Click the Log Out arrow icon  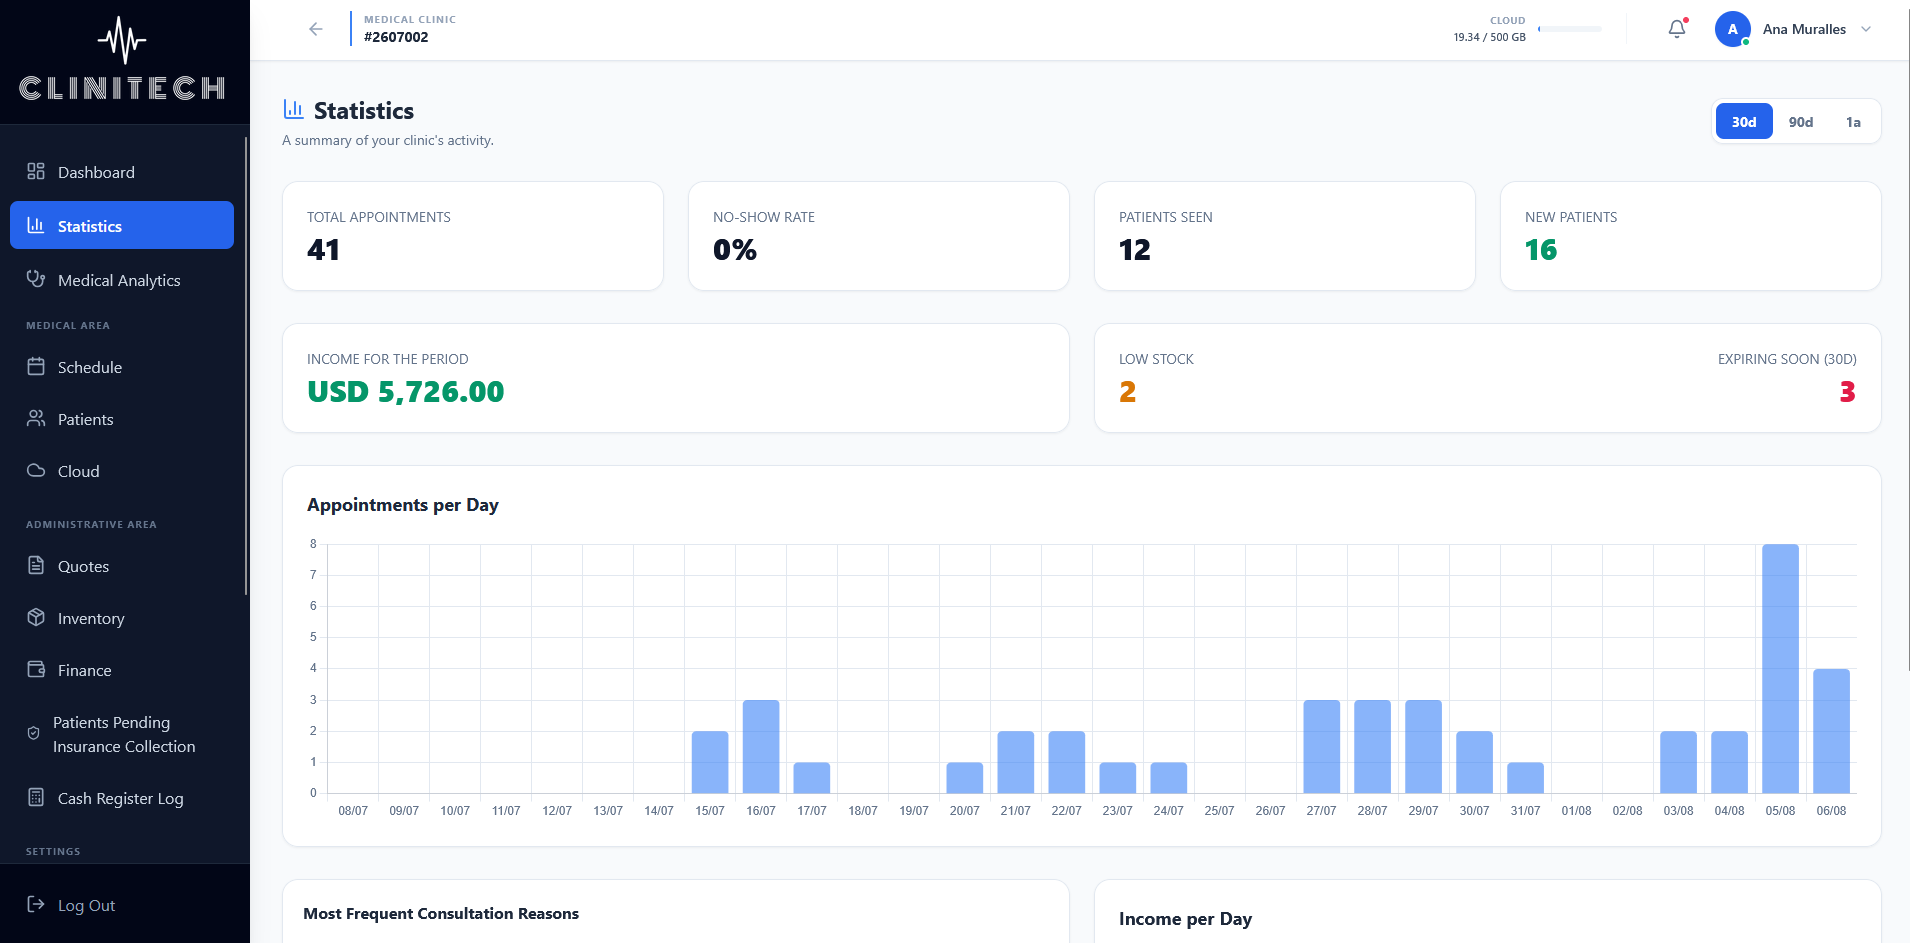click(x=36, y=904)
